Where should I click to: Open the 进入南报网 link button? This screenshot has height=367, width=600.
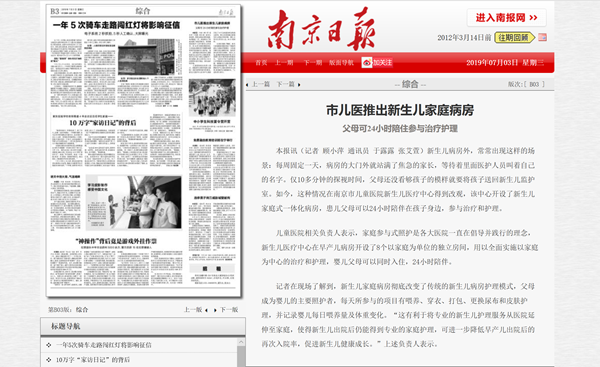click(506, 18)
